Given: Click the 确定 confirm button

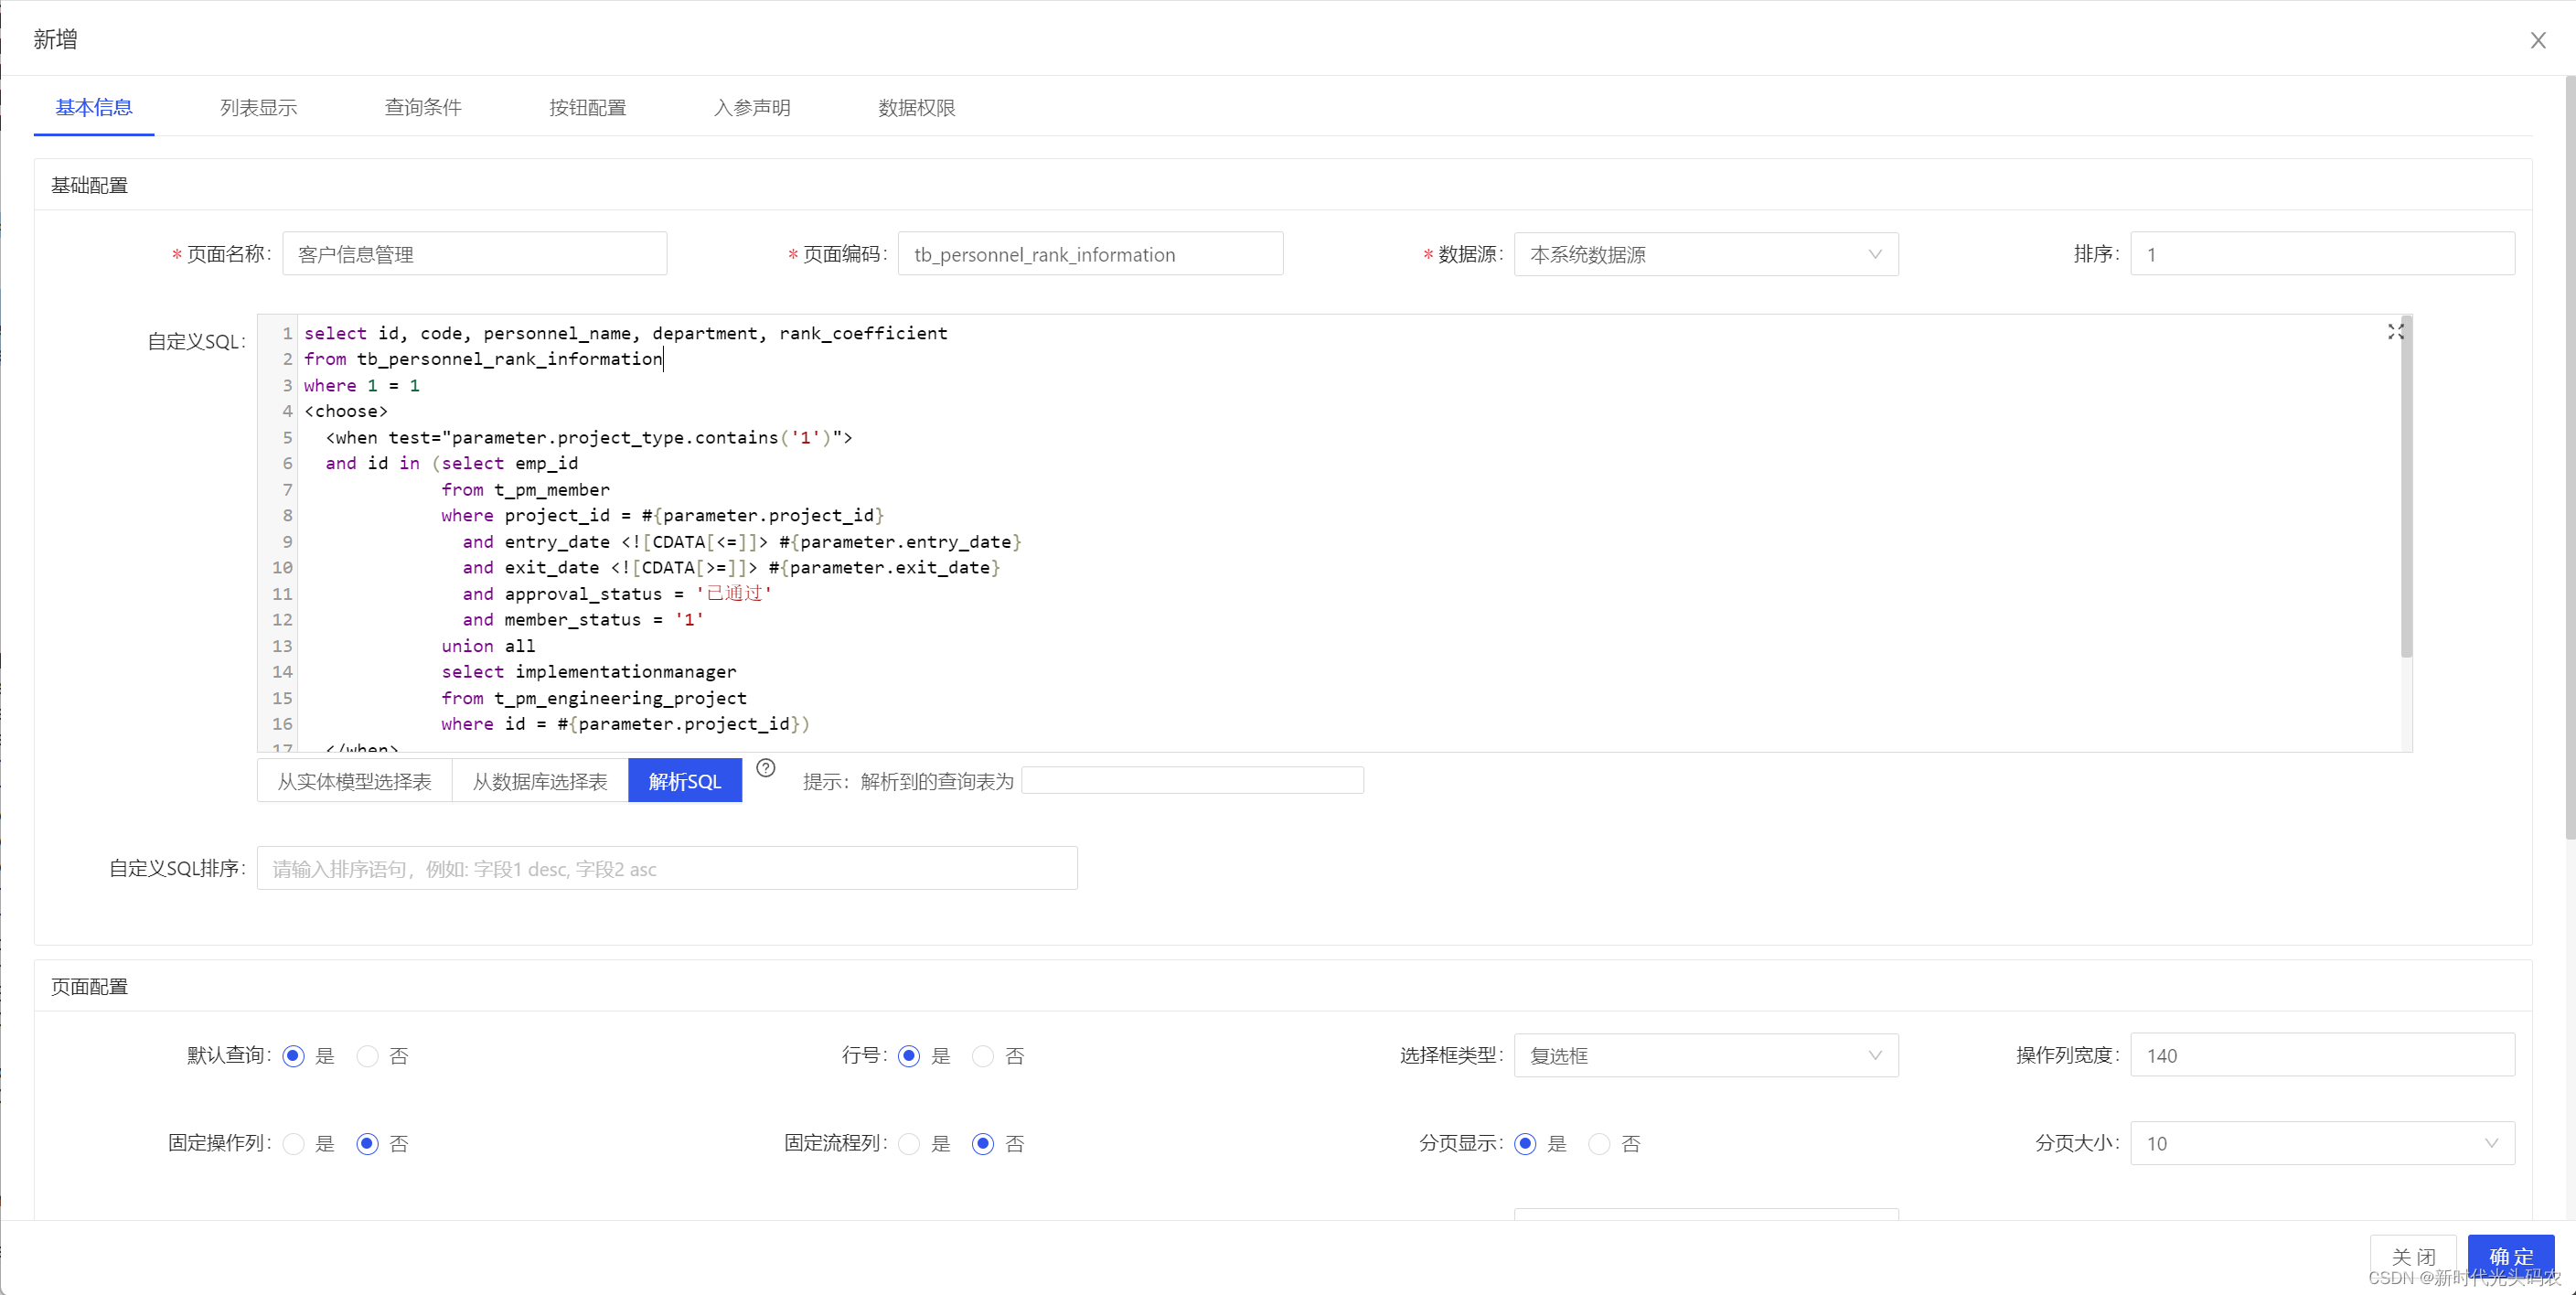Looking at the screenshot, I should point(2510,1256).
